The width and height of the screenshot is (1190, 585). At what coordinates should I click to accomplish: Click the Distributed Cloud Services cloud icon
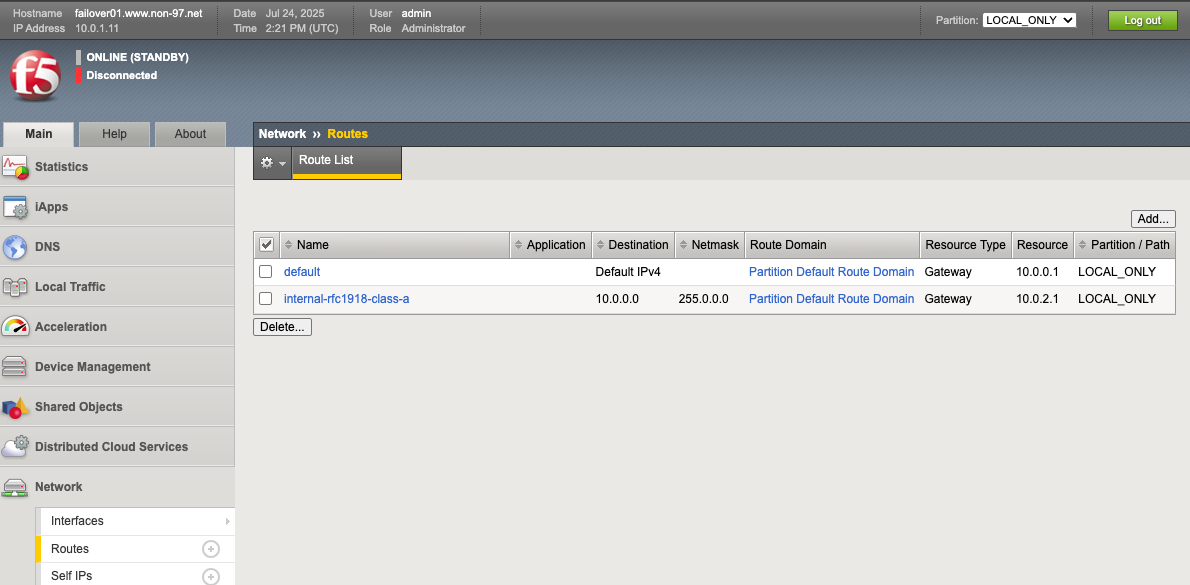[15, 447]
